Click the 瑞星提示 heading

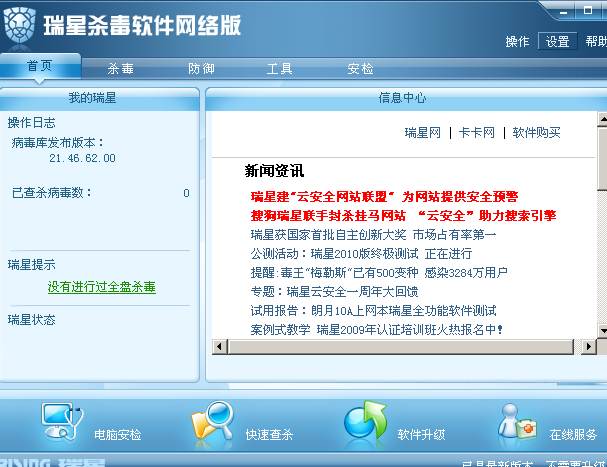click(31, 265)
